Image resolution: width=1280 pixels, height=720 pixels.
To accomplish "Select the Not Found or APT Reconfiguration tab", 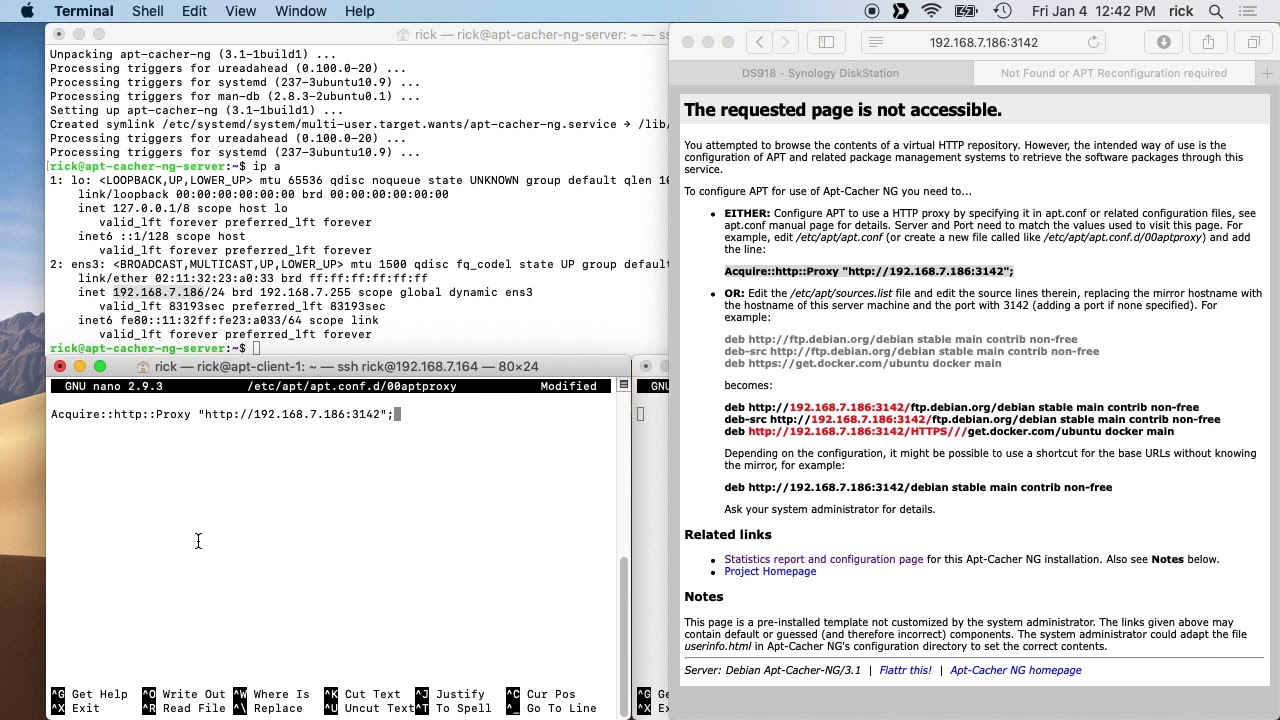I will tap(1113, 73).
